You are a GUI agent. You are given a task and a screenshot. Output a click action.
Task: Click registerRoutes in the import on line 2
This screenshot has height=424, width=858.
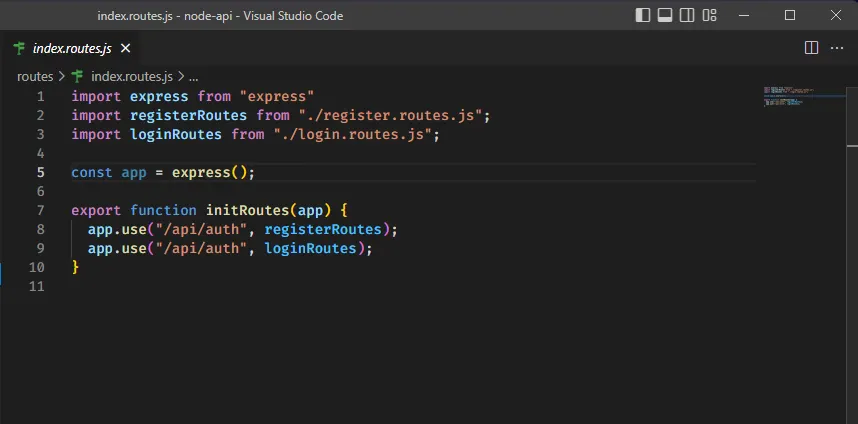[188, 115]
